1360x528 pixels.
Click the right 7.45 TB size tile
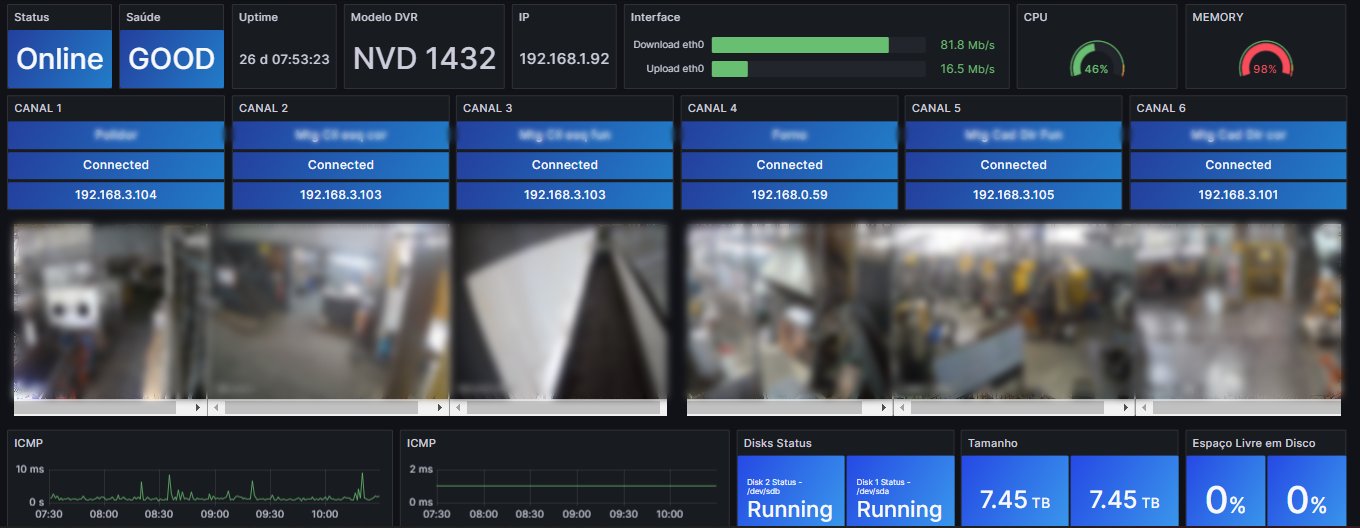click(x=1124, y=491)
